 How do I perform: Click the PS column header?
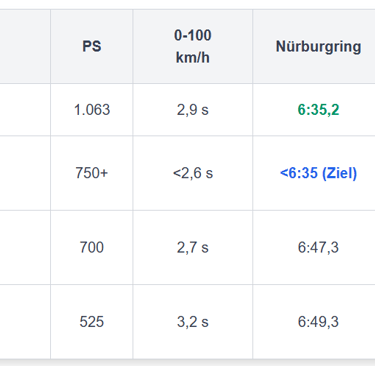tap(92, 46)
